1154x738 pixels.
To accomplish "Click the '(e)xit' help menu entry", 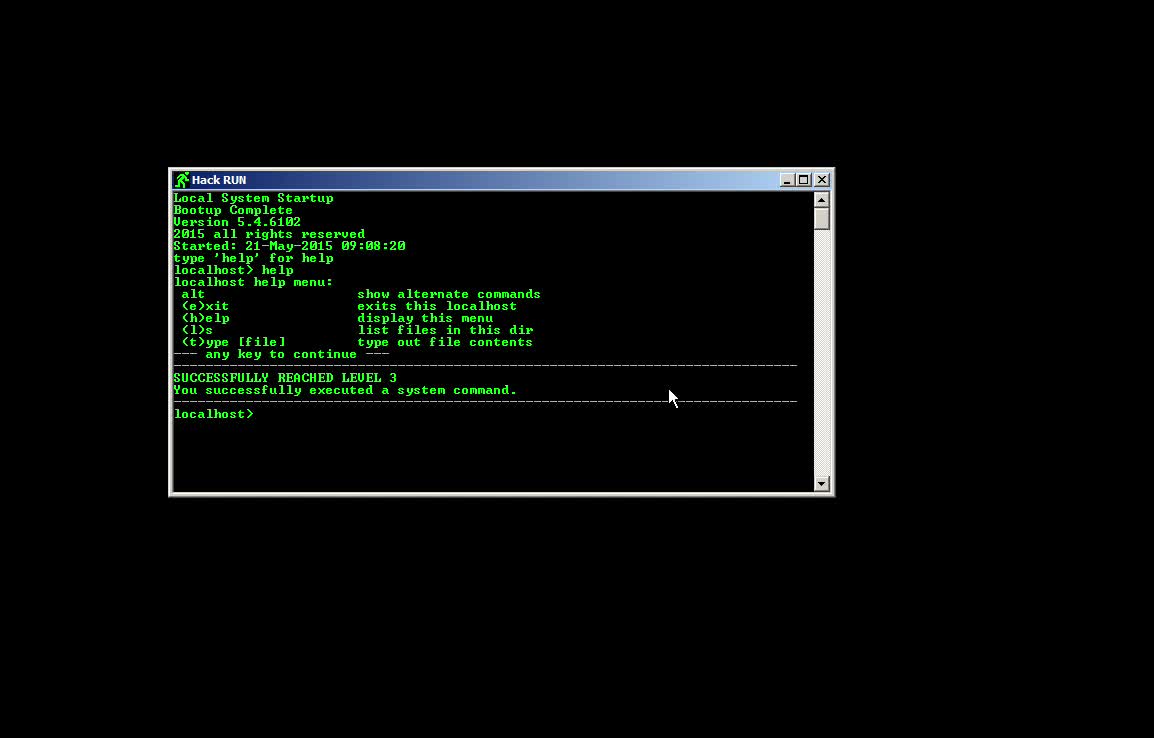I will coord(205,306).
